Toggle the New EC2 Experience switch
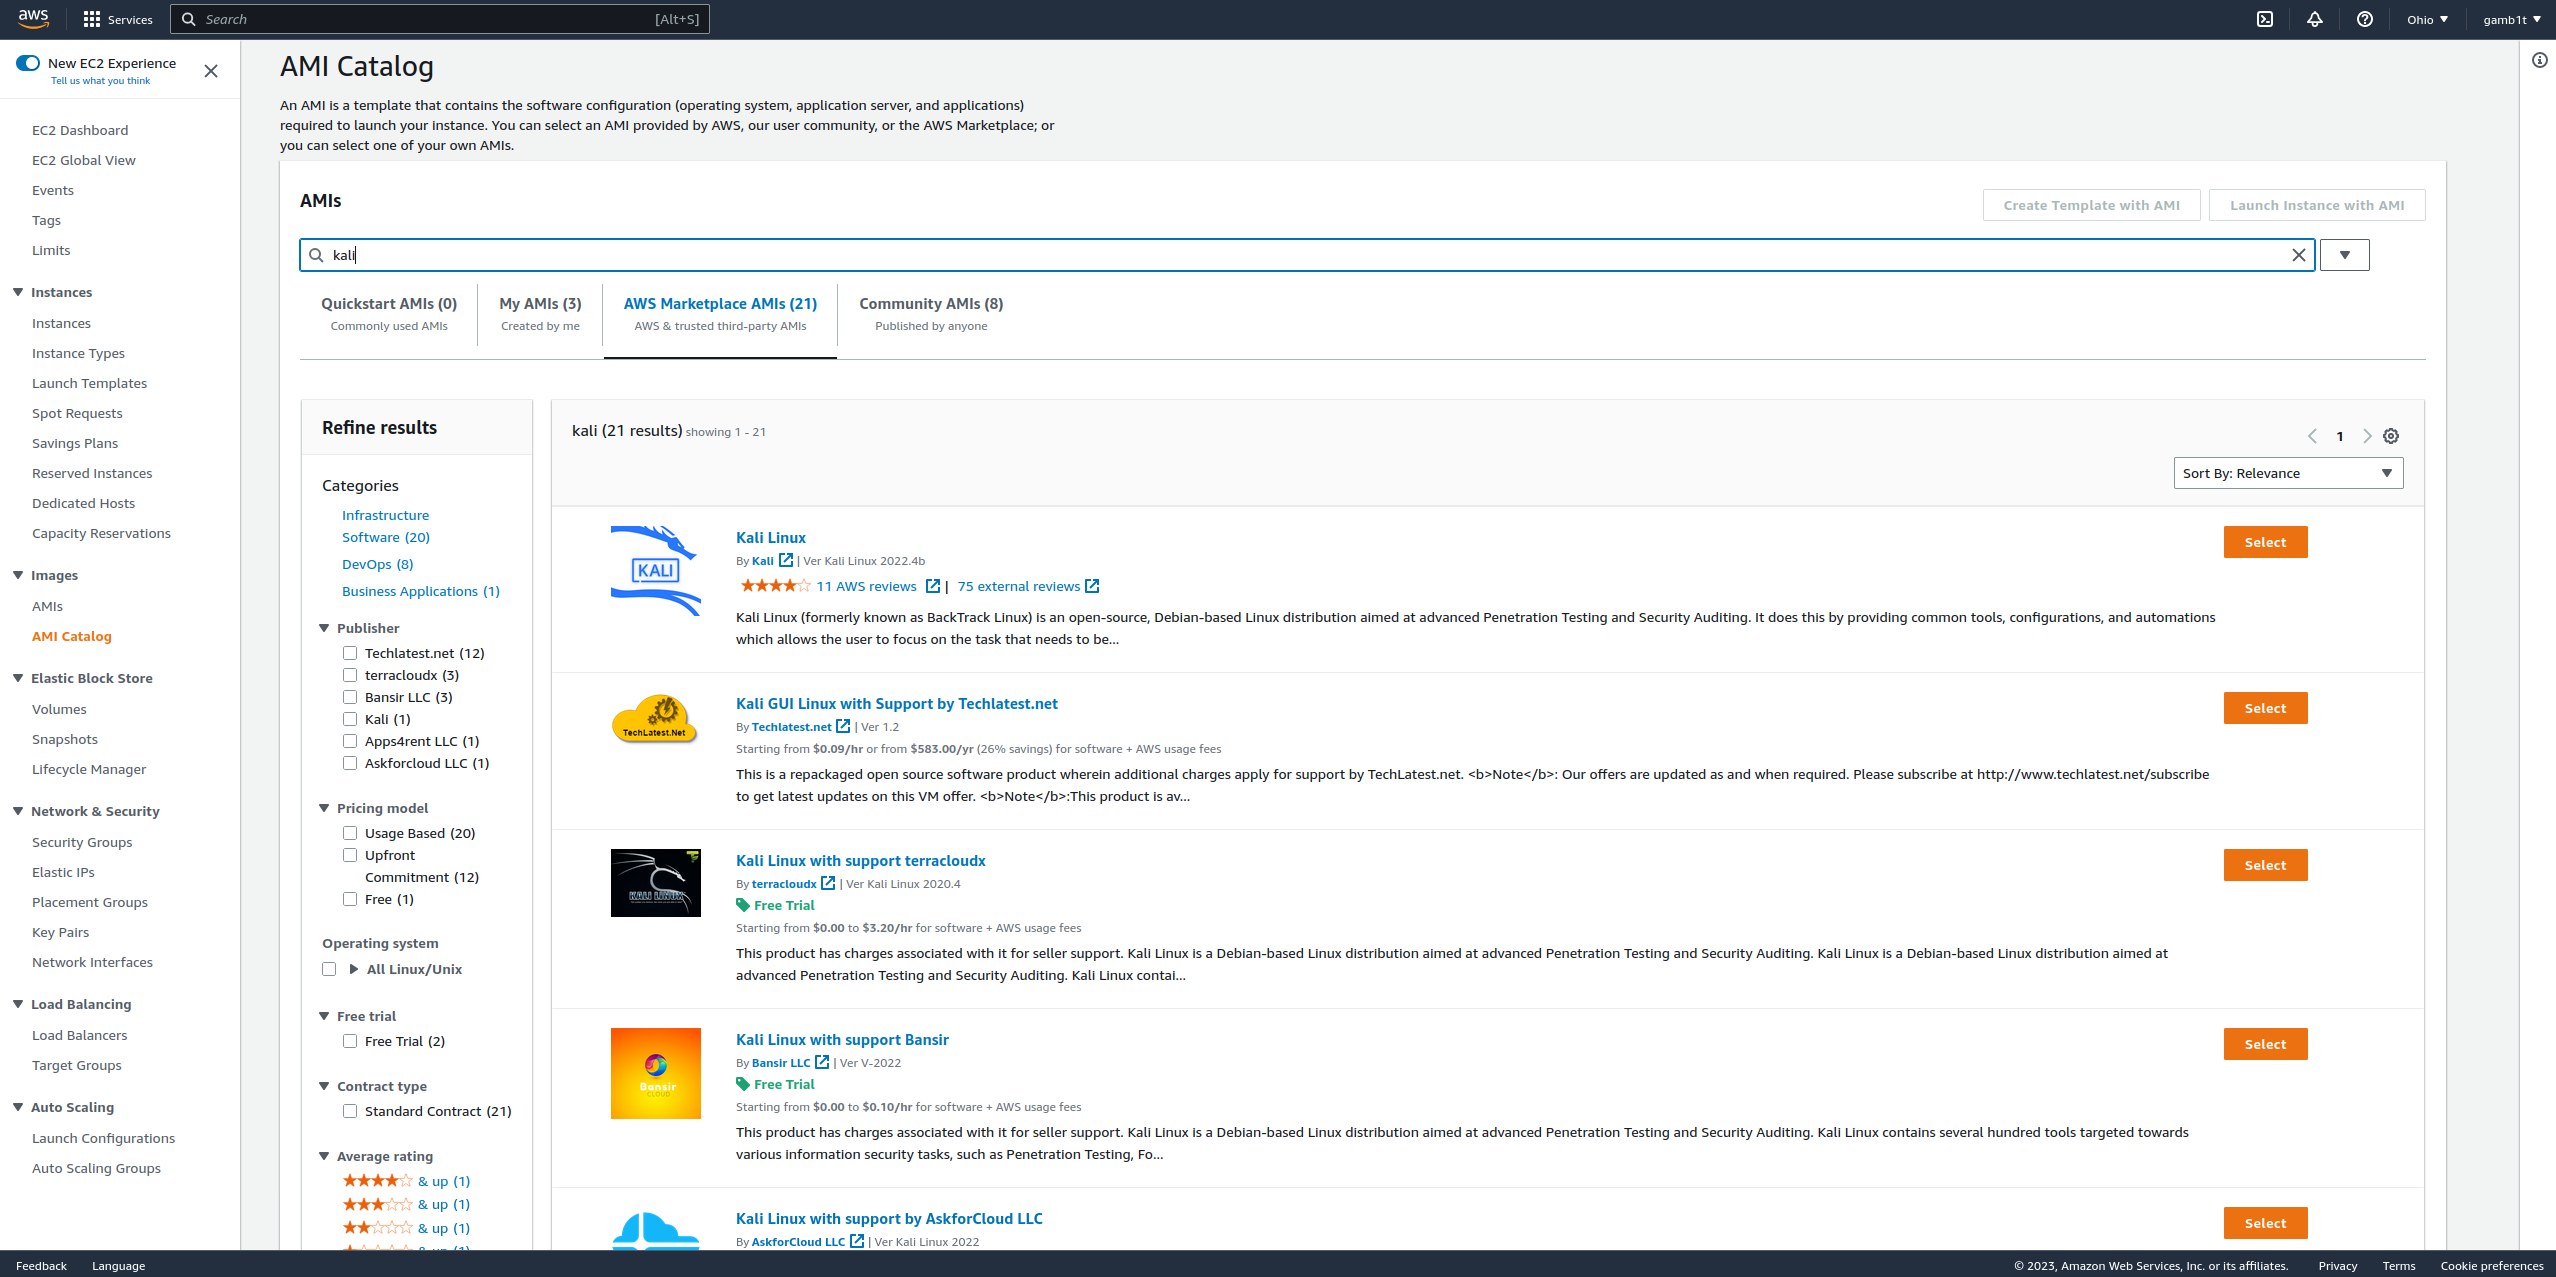 [x=28, y=63]
